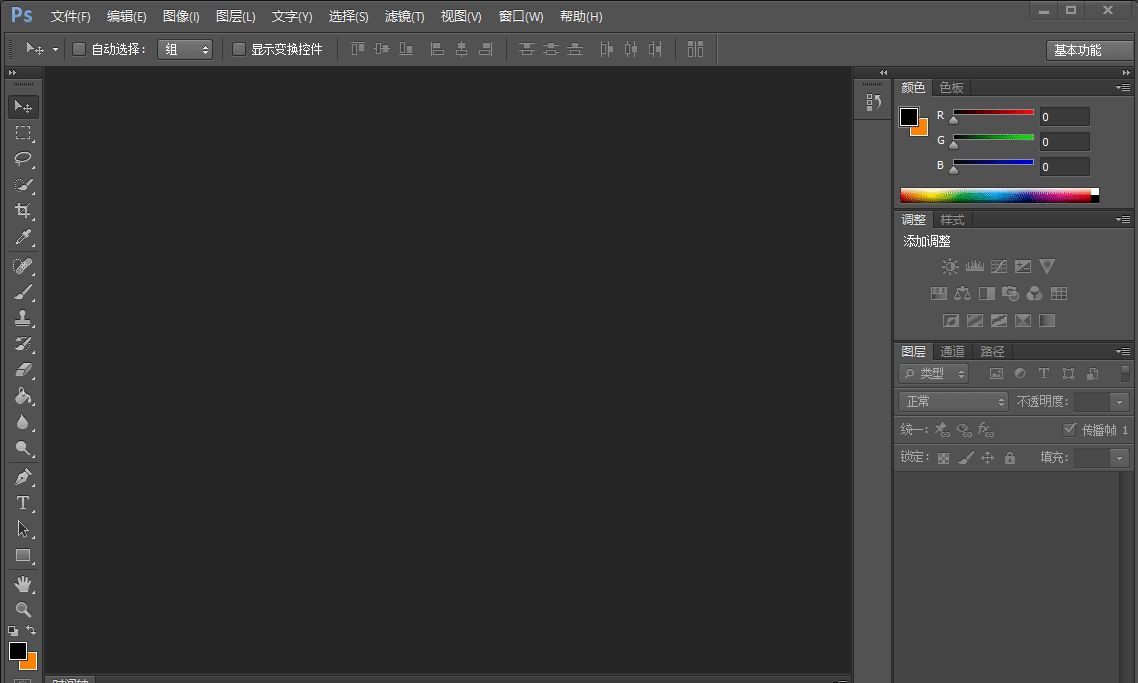This screenshot has width=1138, height=683.
Task: Select the Horizontal Type tool
Action: [x=23, y=503]
